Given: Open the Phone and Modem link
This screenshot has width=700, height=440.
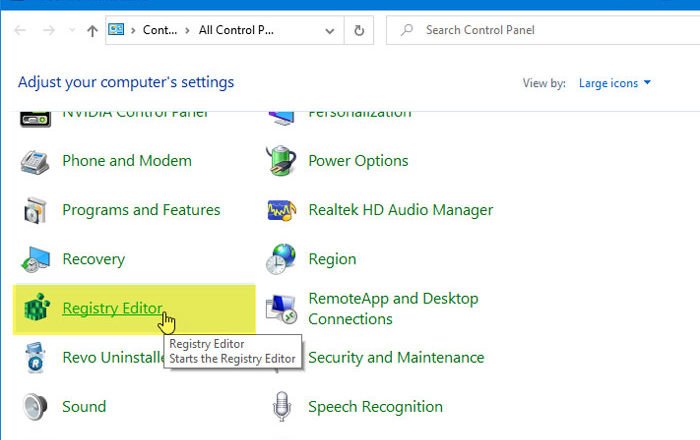Looking at the screenshot, I should pos(127,161).
